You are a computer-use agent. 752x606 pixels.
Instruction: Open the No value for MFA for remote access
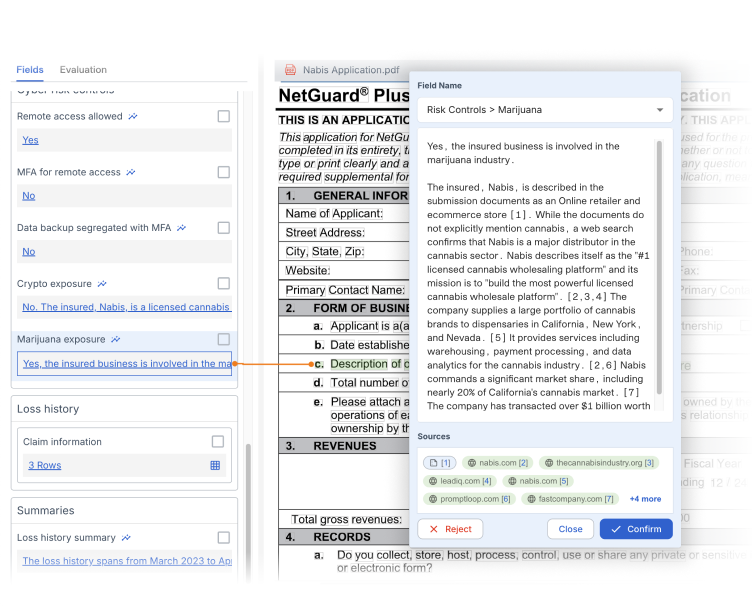click(29, 196)
